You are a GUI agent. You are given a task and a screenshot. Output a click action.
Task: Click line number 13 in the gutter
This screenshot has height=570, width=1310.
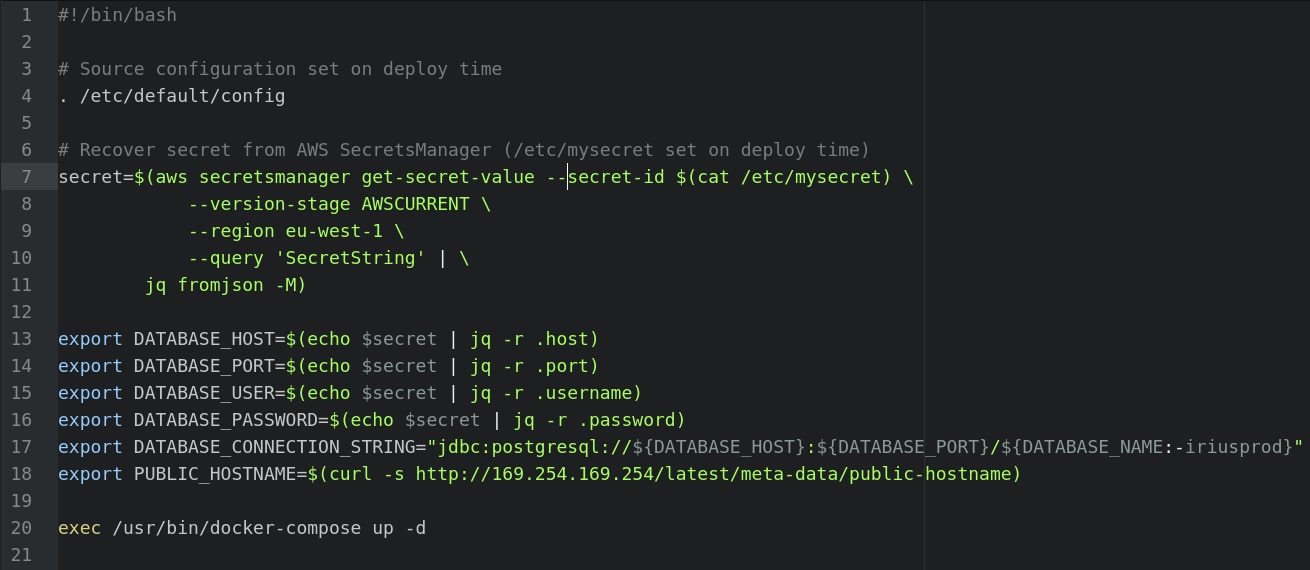[x=21, y=339]
